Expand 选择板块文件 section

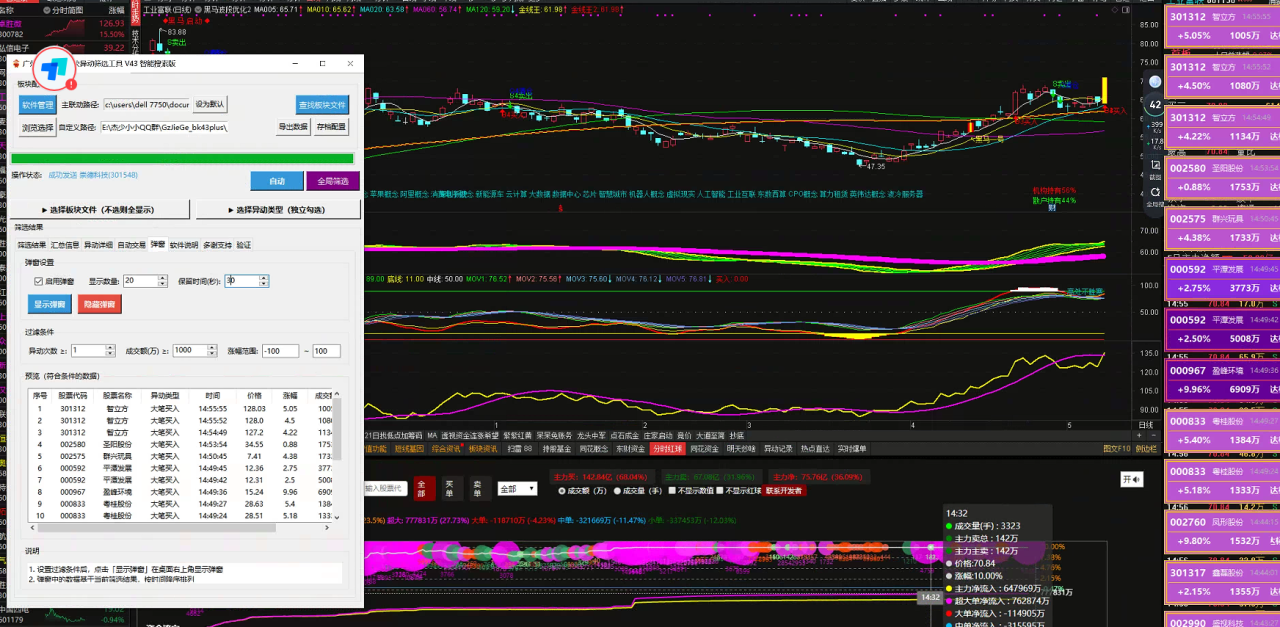pos(100,210)
